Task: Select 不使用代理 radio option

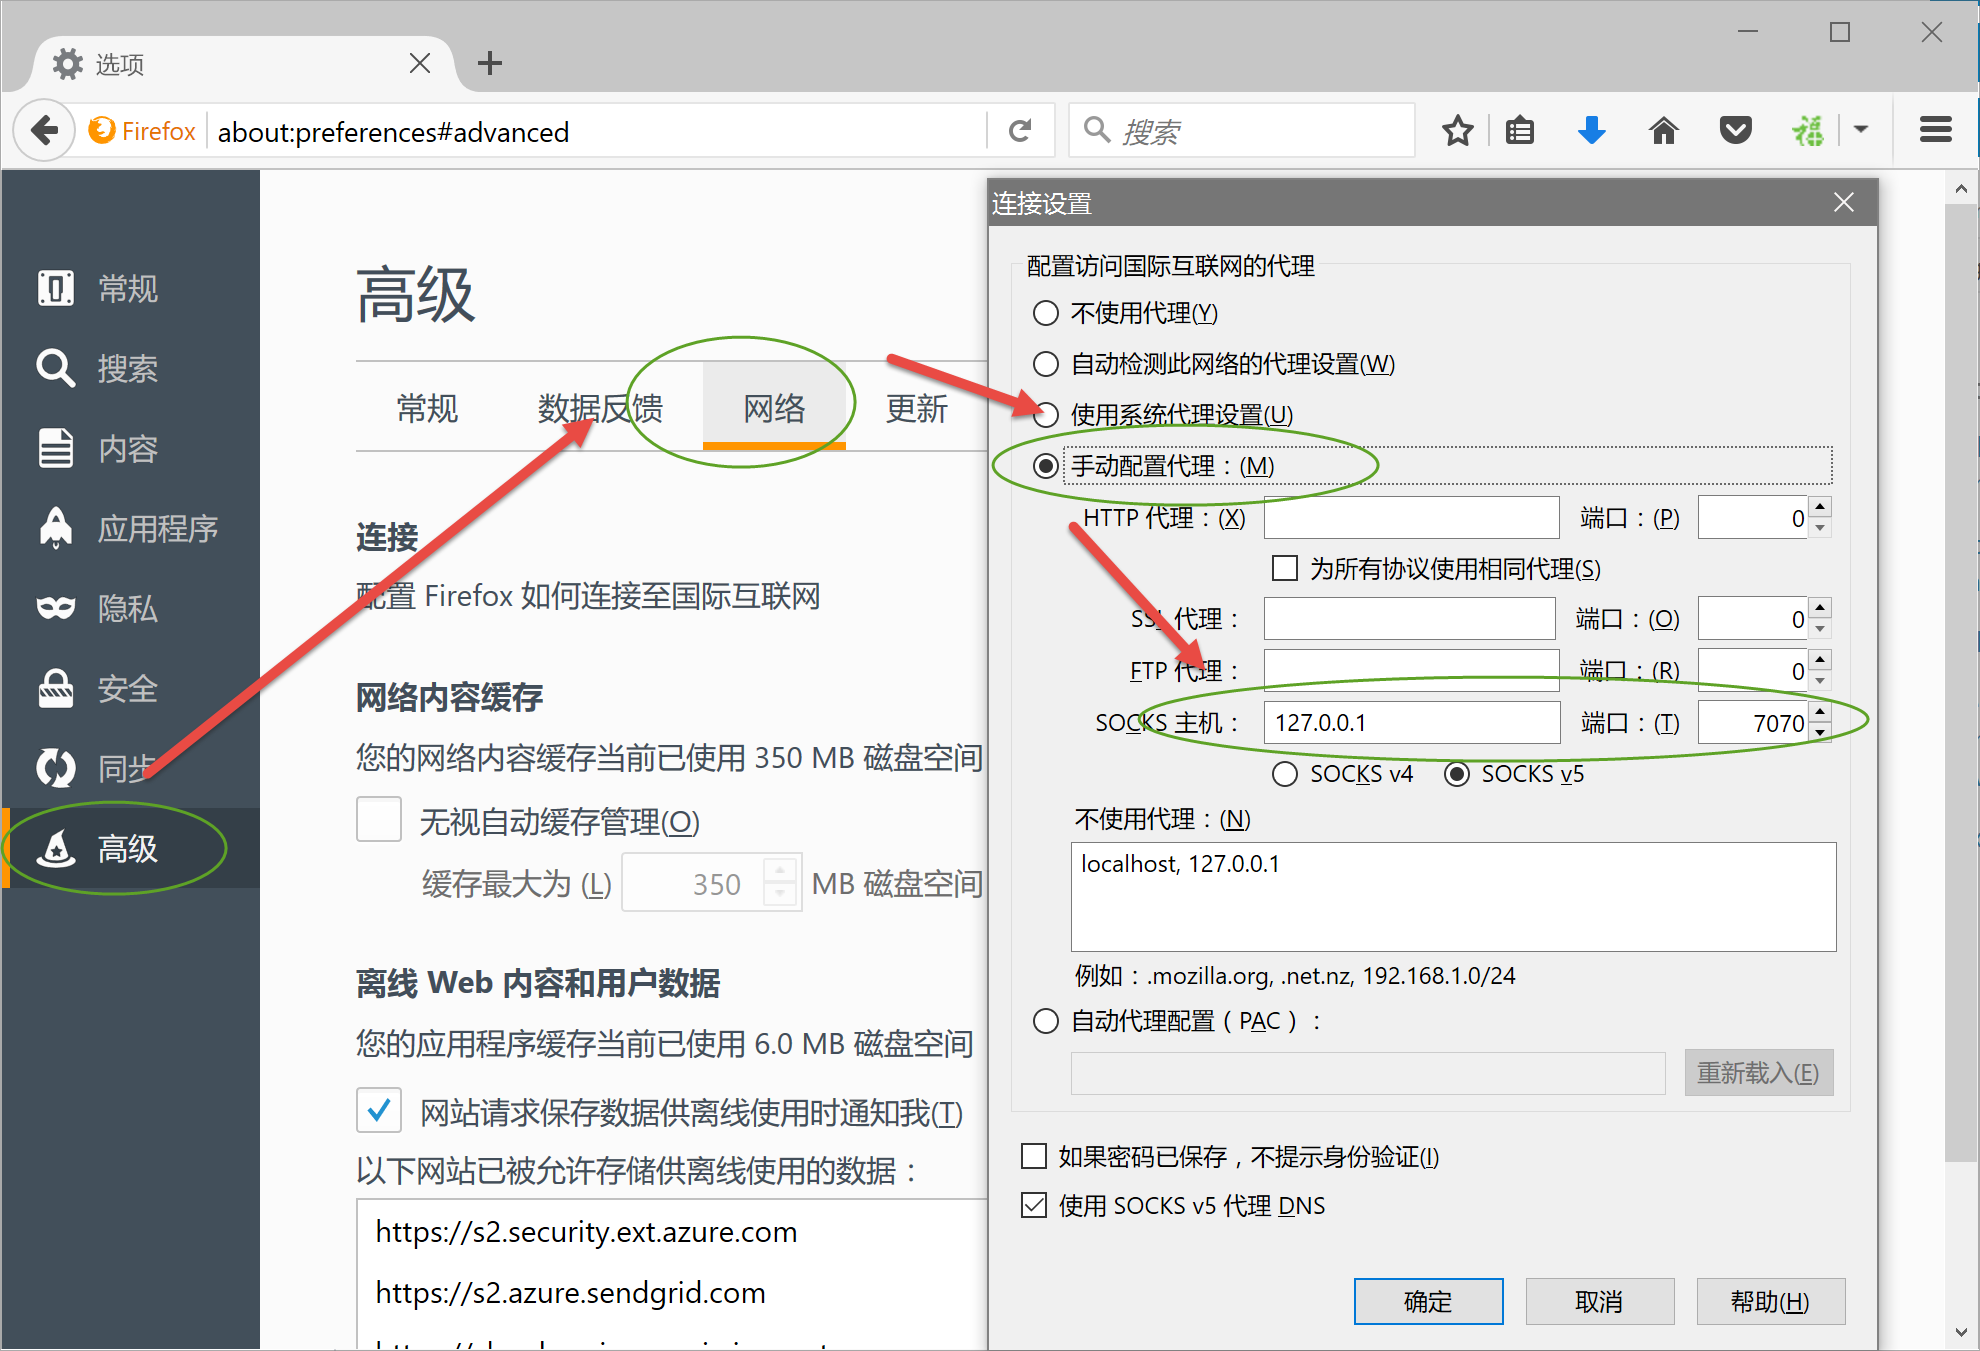Action: (1046, 313)
